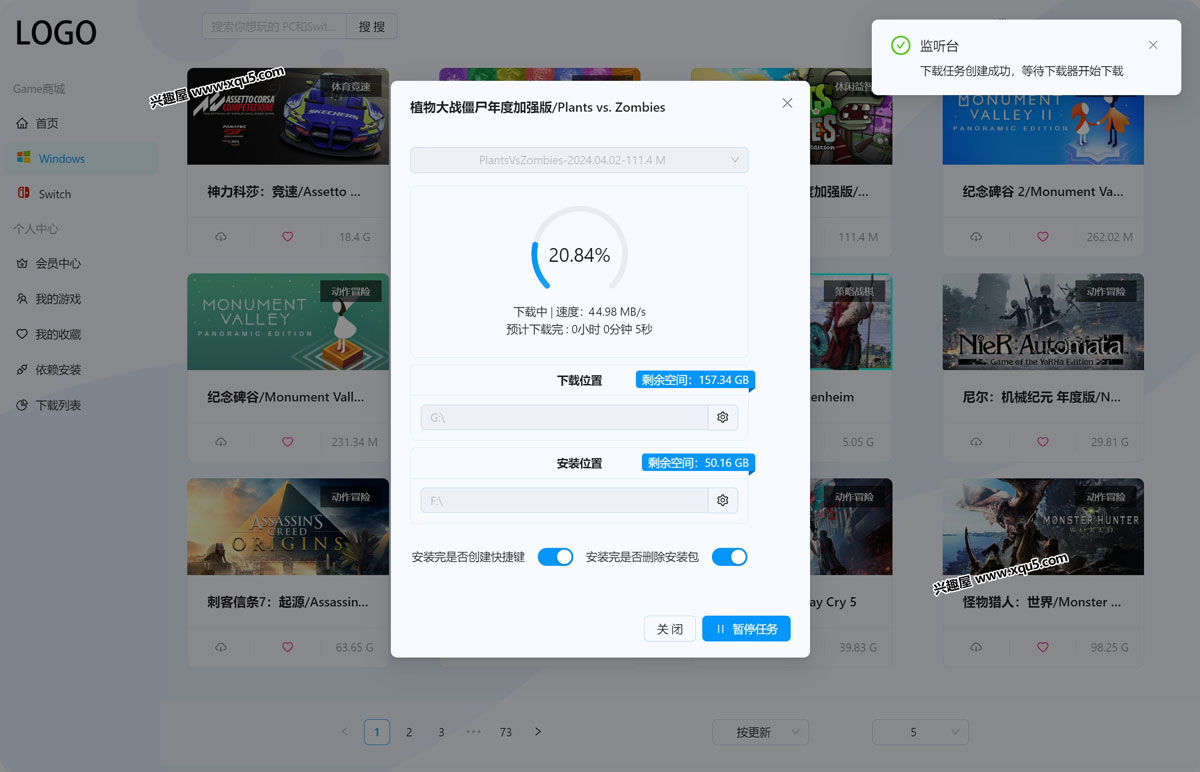The width and height of the screenshot is (1200, 772).
Task: Click the 怪物猎人：世界/Monster title
Action: (1042, 602)
